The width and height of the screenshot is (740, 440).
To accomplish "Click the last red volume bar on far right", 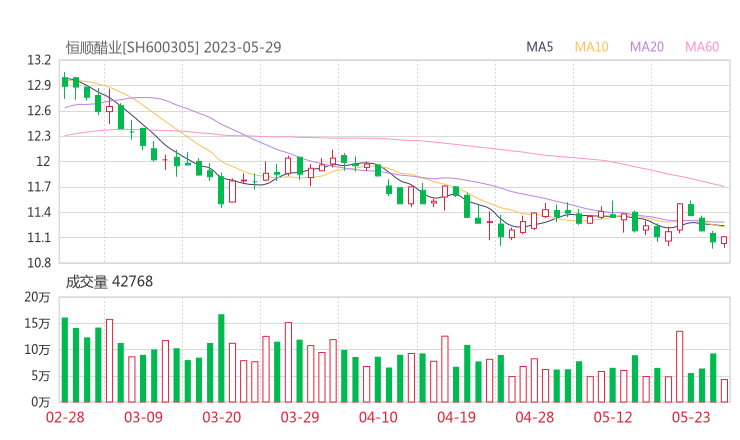I will [724, 391].
